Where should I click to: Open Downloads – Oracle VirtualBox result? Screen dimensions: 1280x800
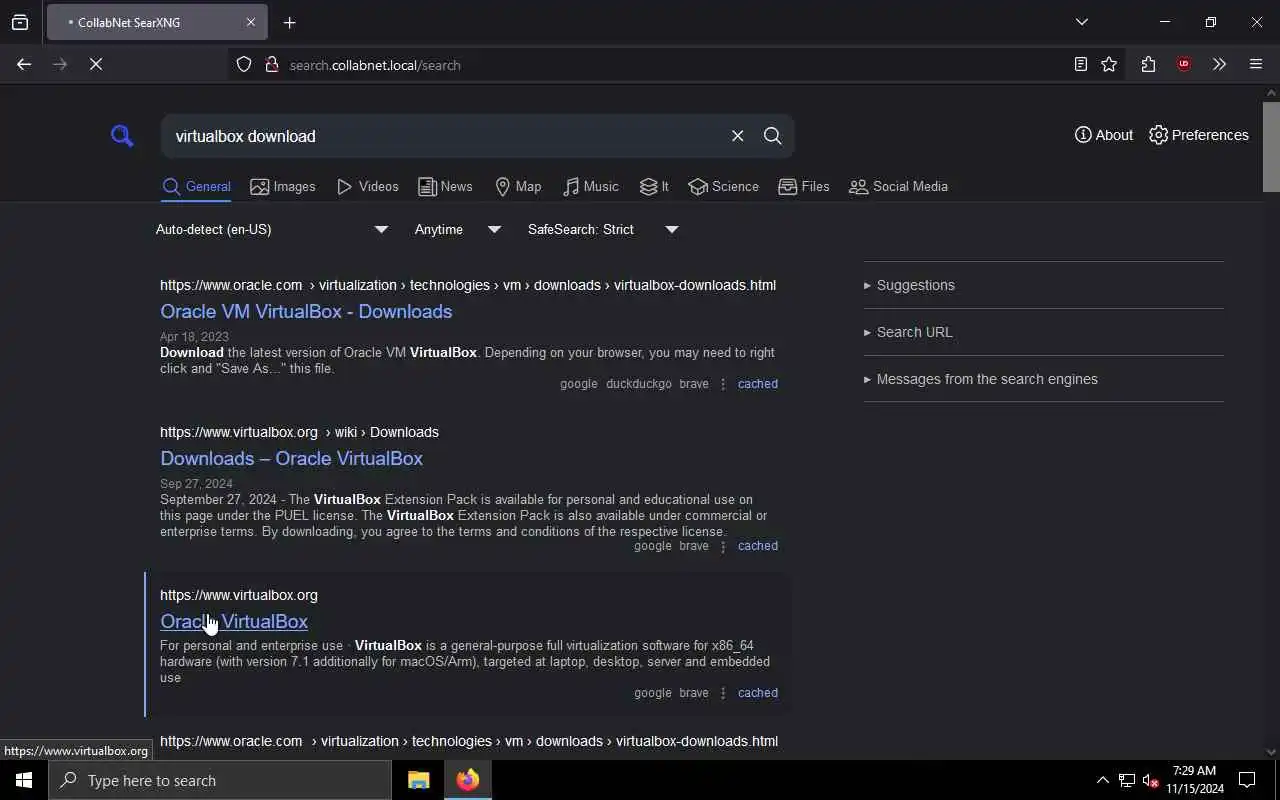291,458
